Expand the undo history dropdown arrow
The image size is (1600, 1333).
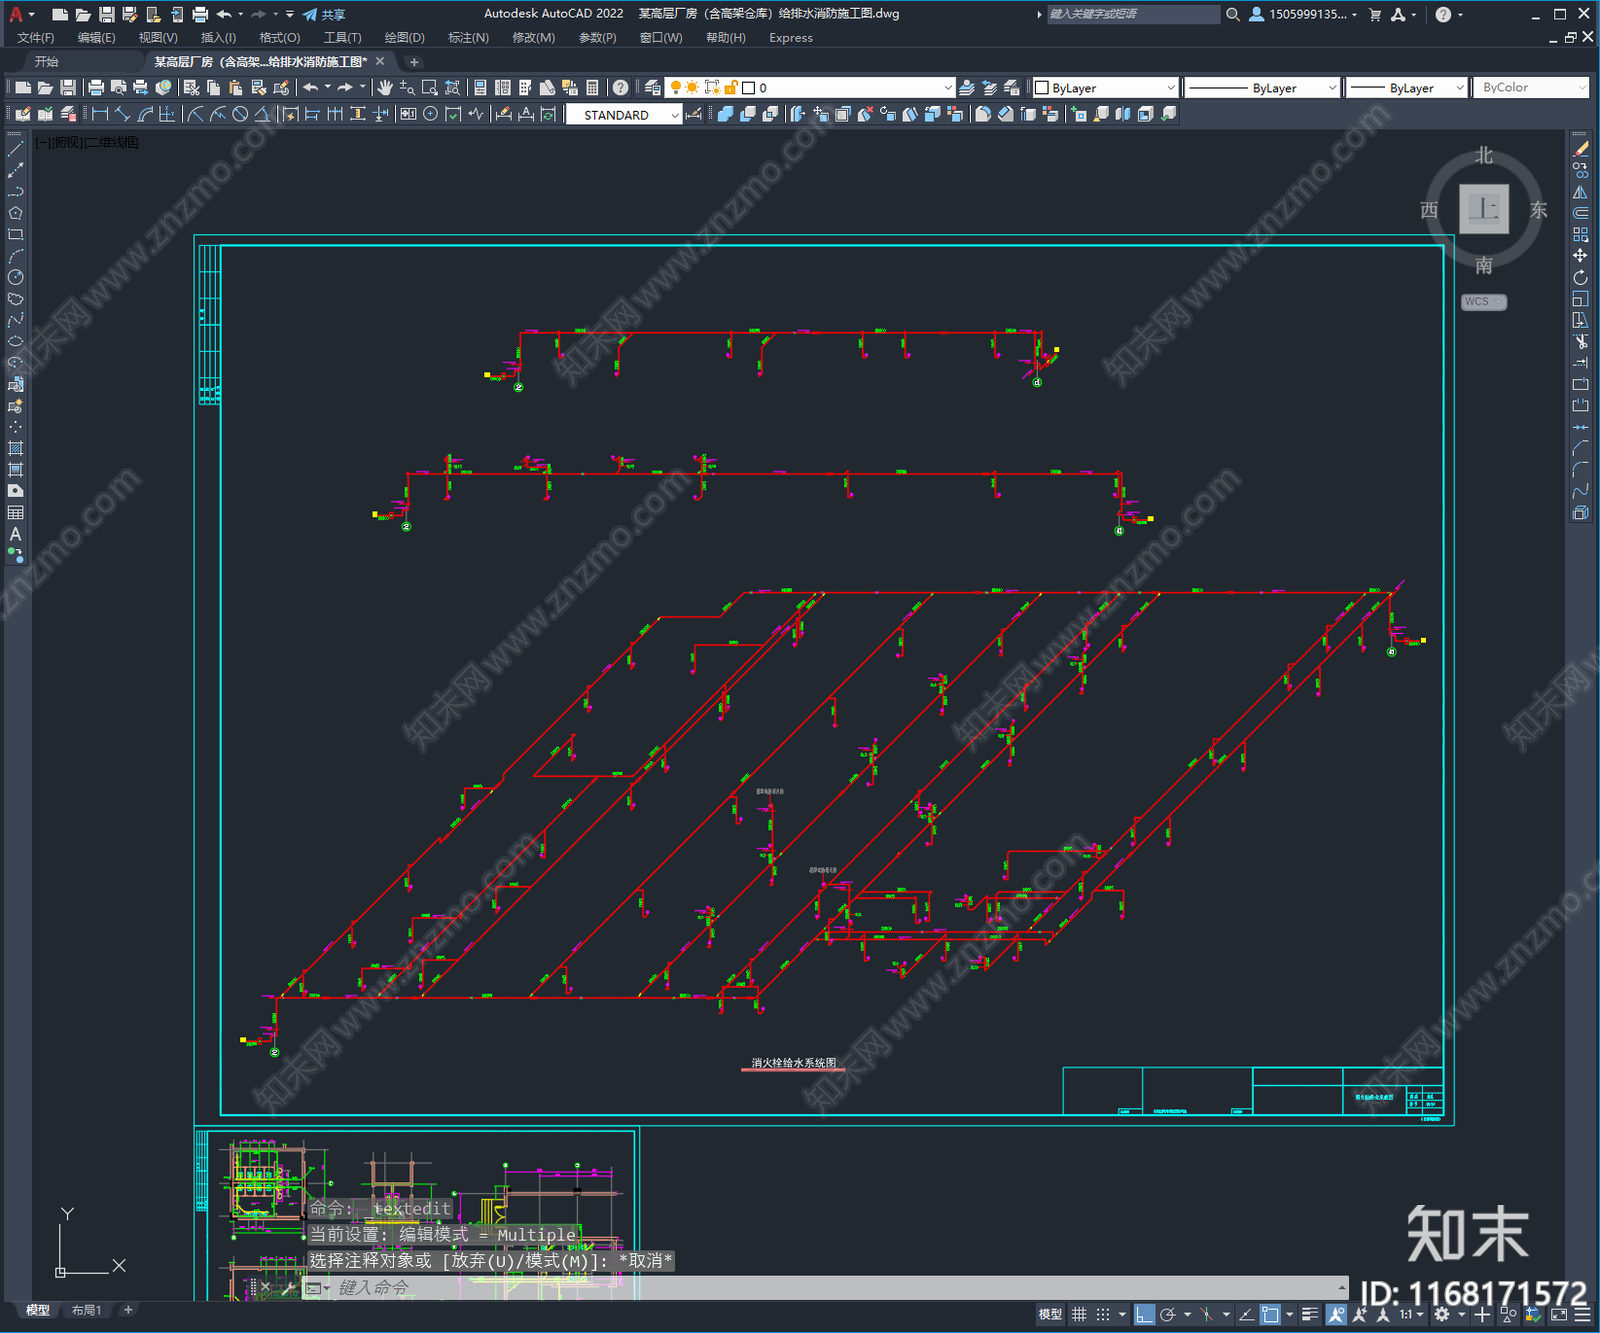pyautogui.click(x=327, y=88)
